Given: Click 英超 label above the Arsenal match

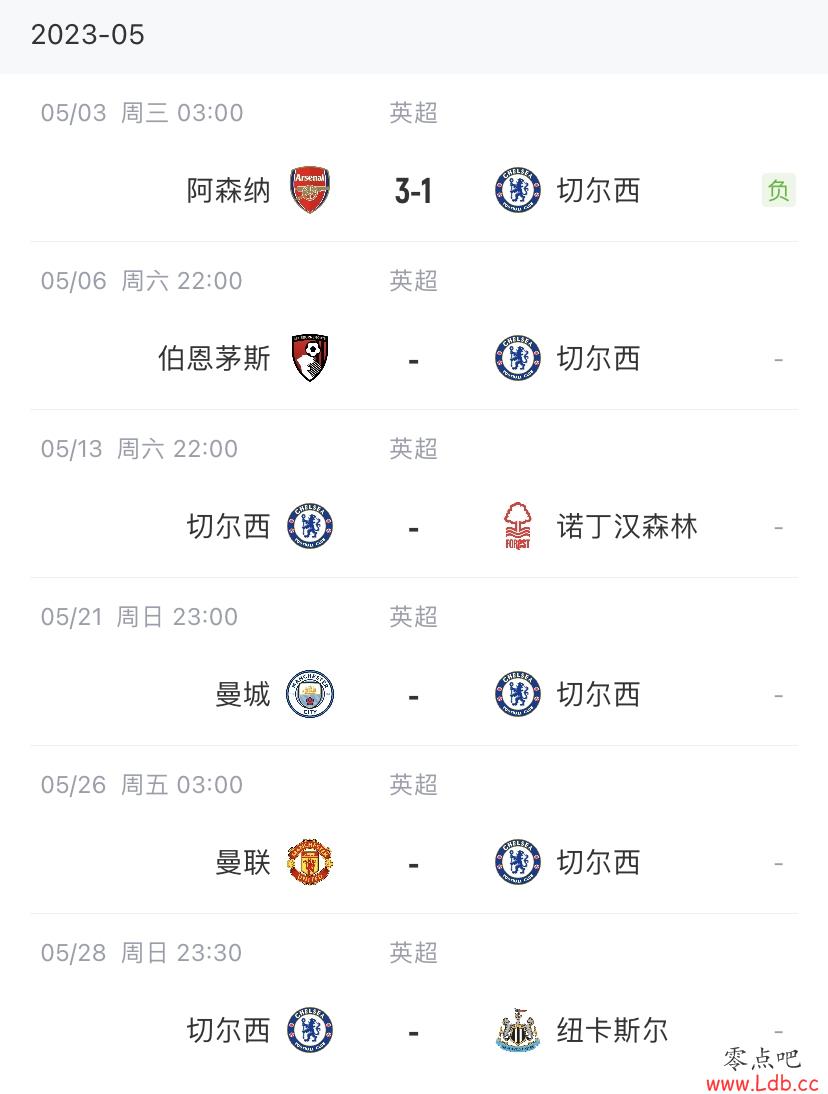Looking at the screenshot, I should [x=413, y=112].
